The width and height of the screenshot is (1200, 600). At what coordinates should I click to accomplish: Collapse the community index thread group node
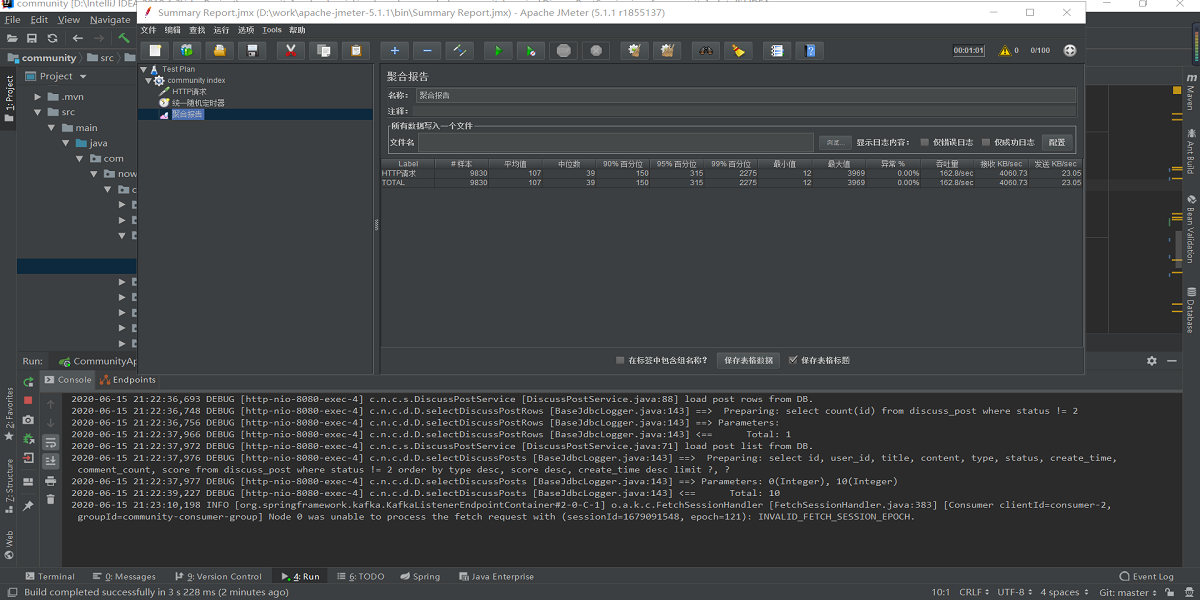click(x=148, y=80)
